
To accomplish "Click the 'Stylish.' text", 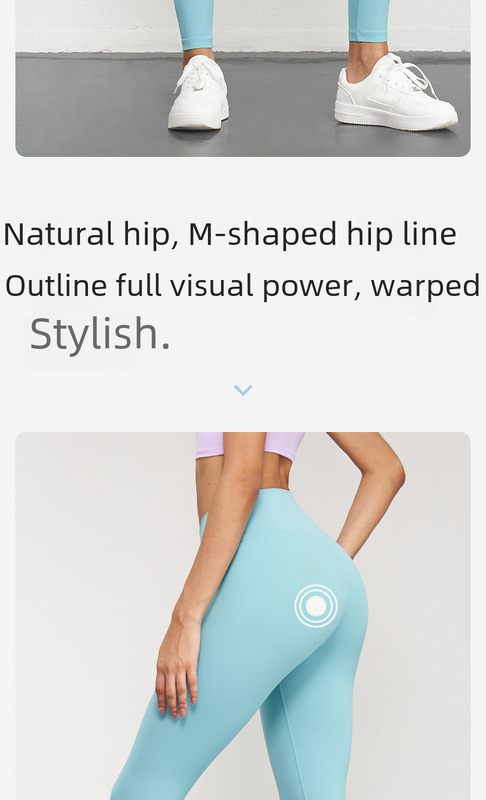I will pyautogui.click(x=100, y=334).
